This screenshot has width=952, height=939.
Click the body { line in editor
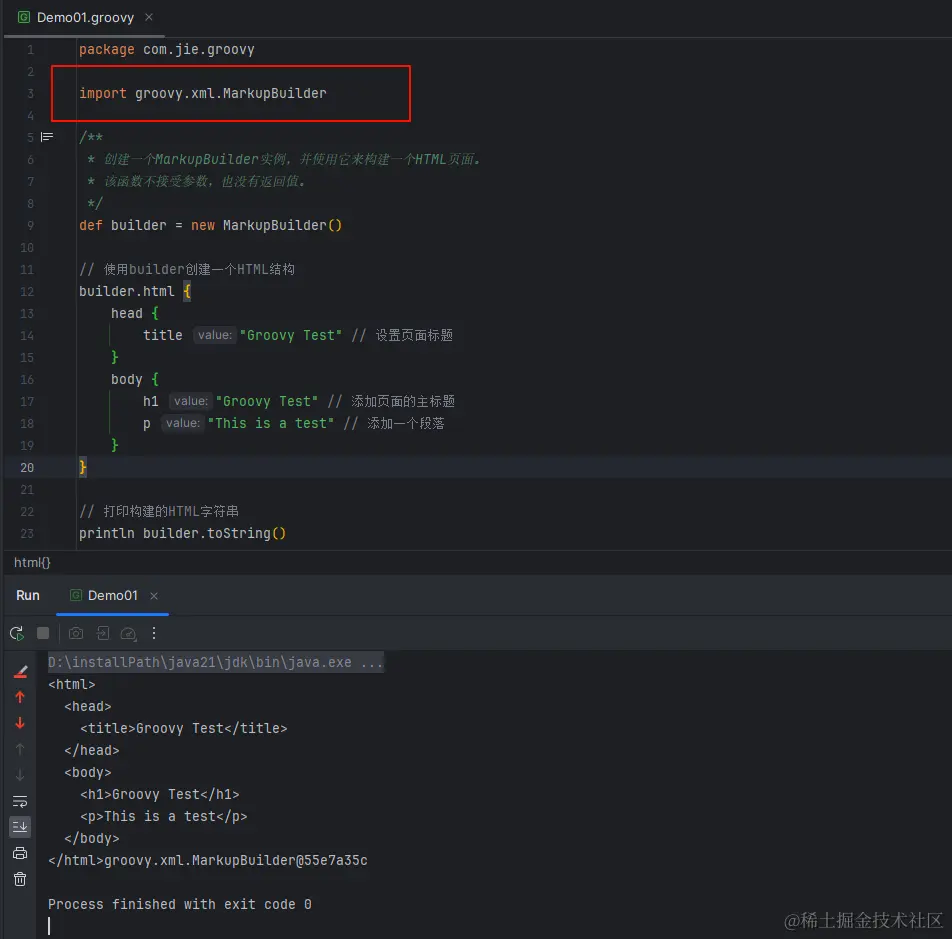point(134,379)
